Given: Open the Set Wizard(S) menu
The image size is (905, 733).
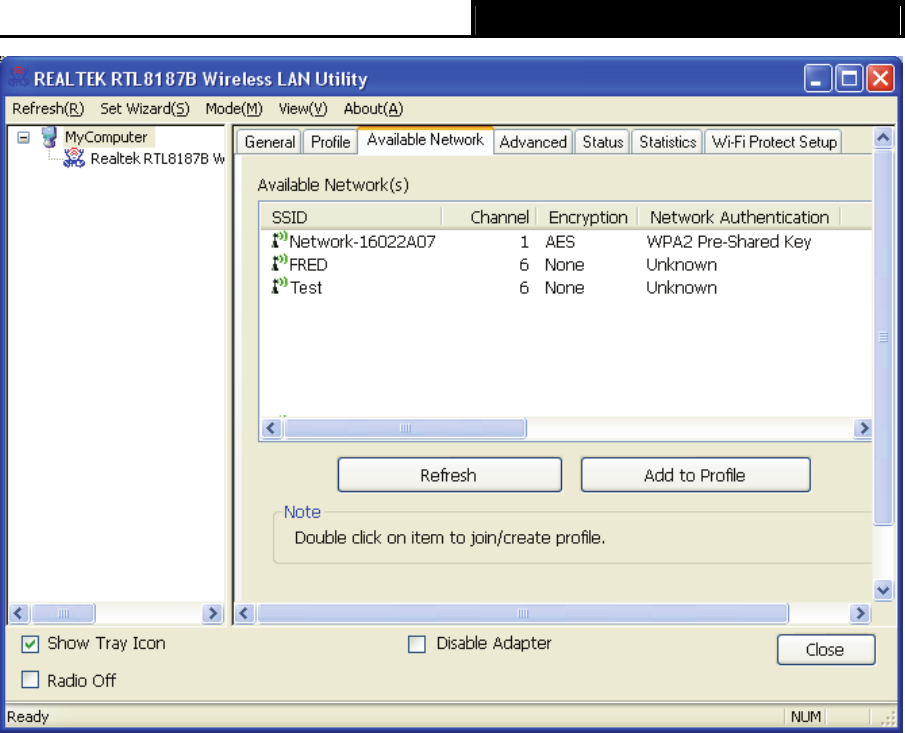Looking at the screenshot, I should [145, 109].
